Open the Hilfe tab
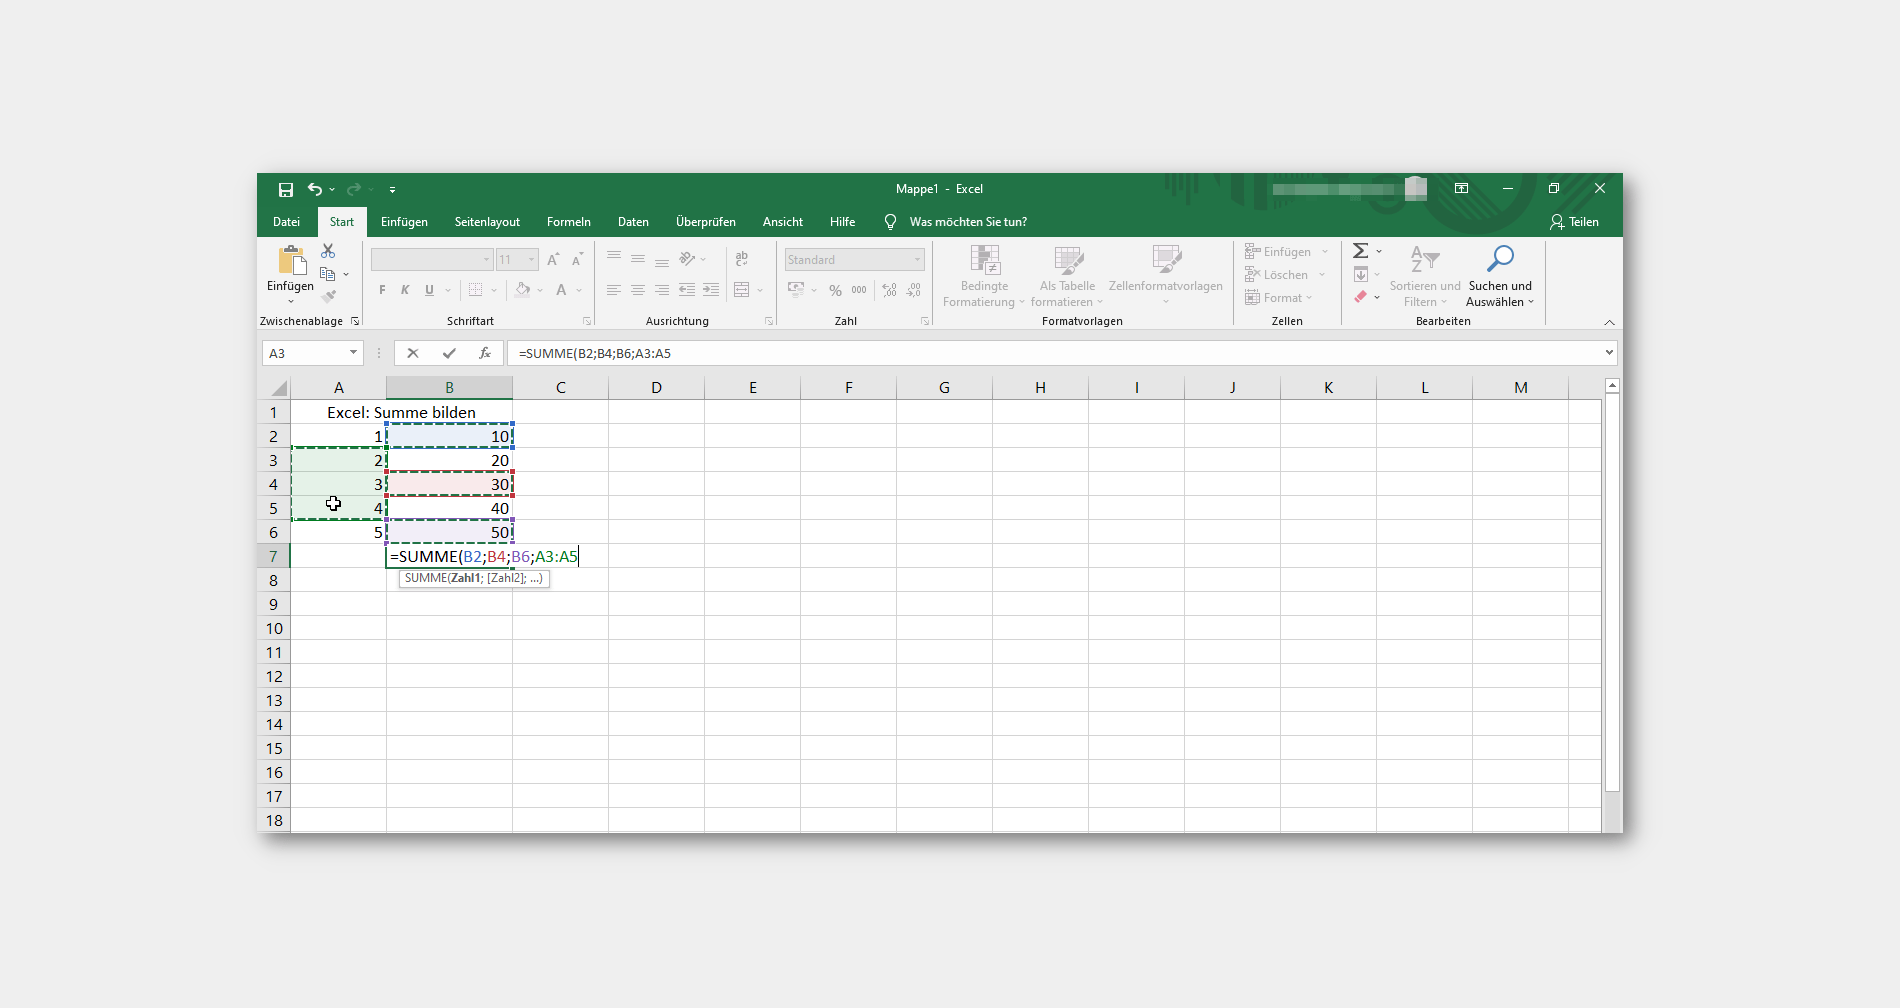The width and height of the screenshot is (1900, 1008). tap(842, 222)
